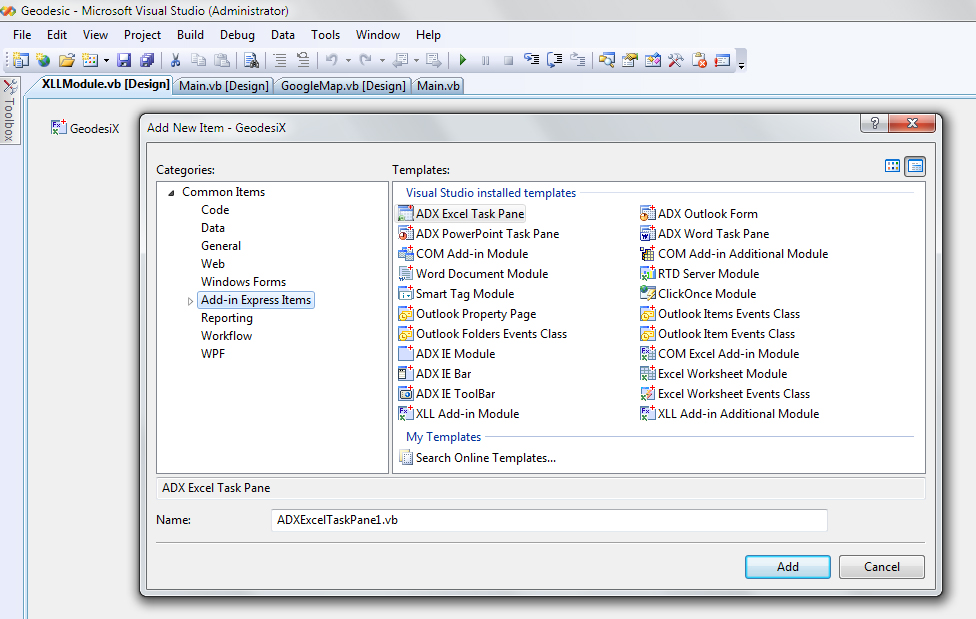Open the Debug menu
The height and width of the screenshot is (619, 976).
click(237, 35)
